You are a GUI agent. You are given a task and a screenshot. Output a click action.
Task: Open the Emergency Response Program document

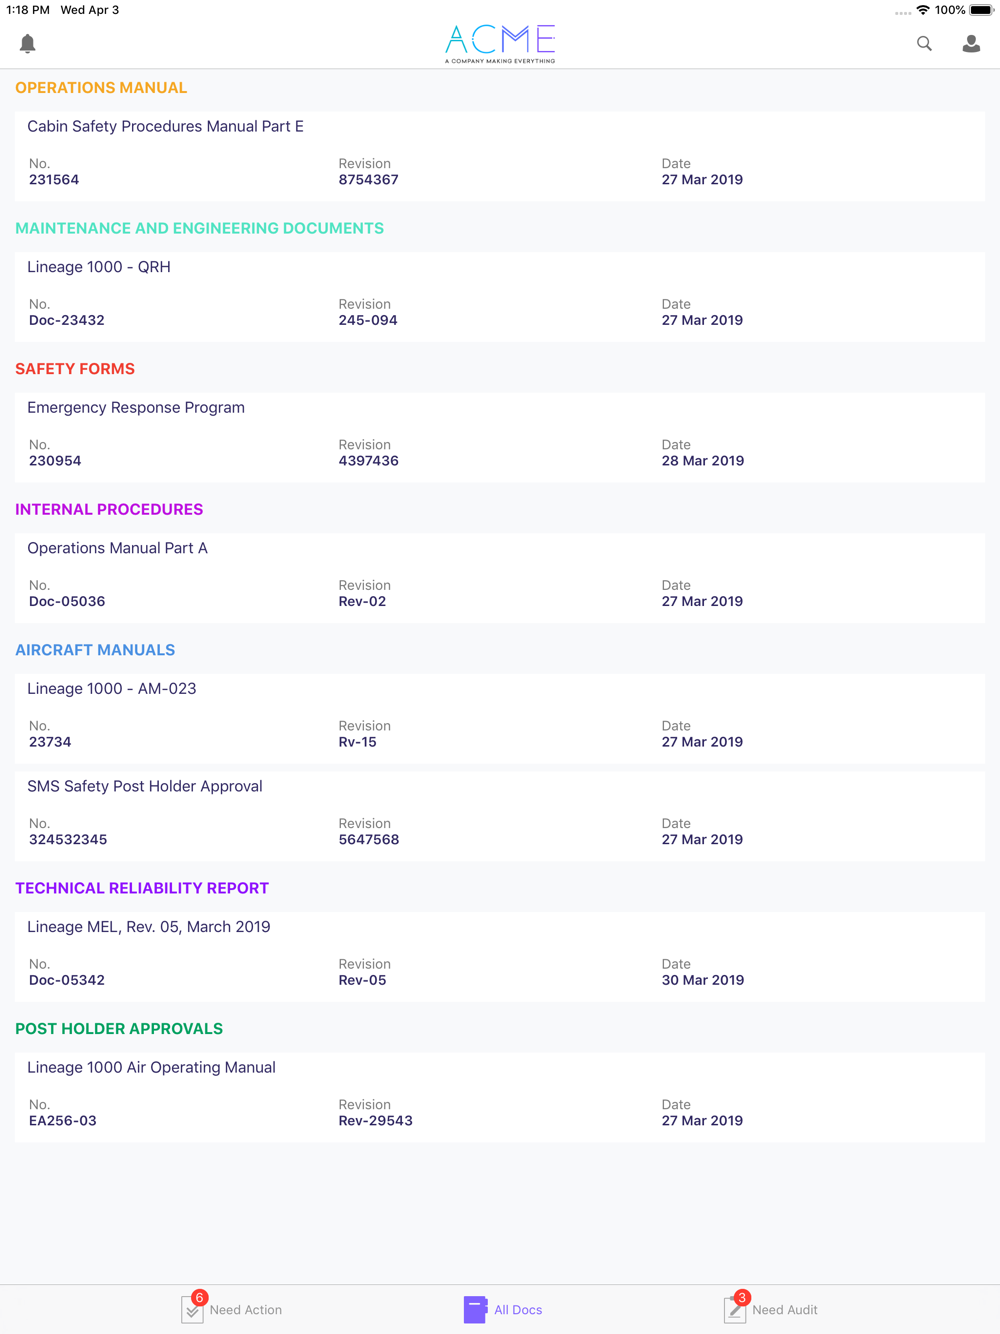136,408
